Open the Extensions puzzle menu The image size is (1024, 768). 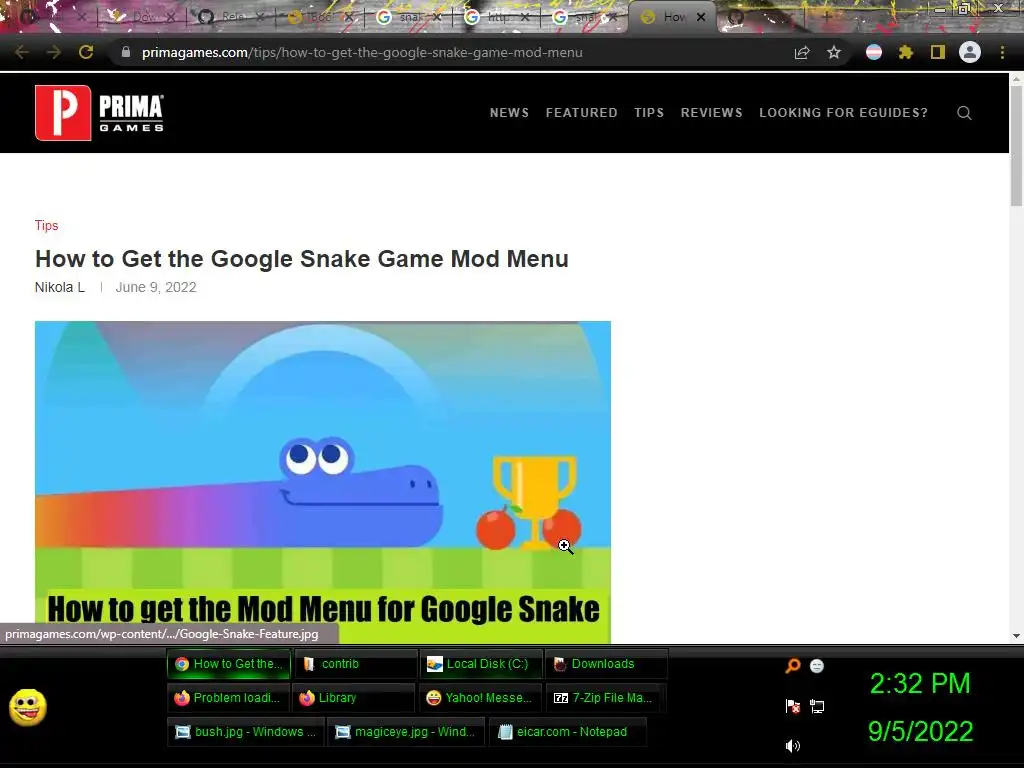click(906, 52)
